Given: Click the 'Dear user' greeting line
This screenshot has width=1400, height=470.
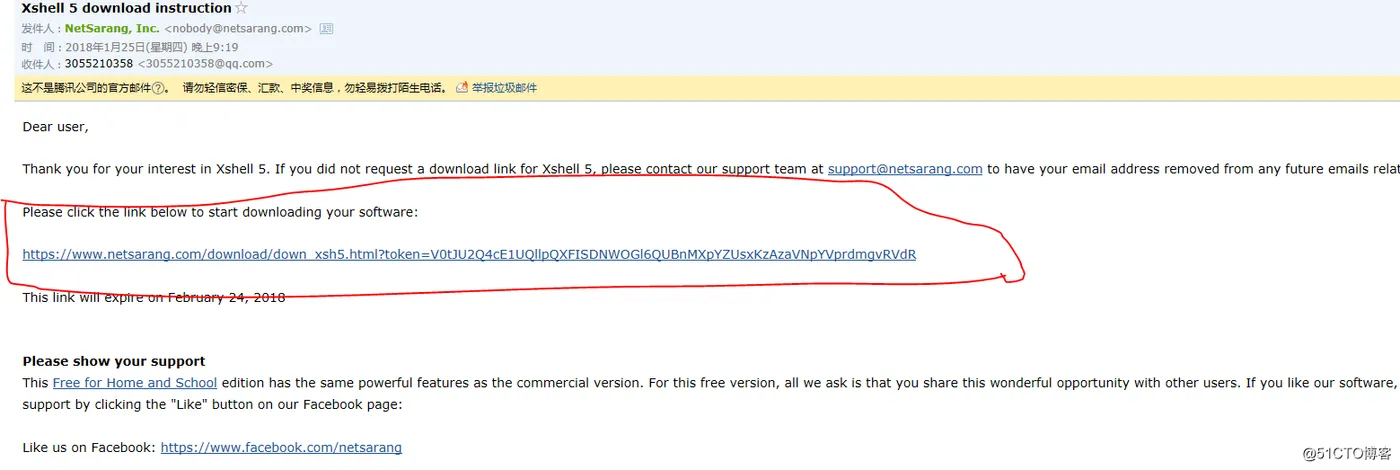Looking at the screenshot, I should [x=55, y=127].
